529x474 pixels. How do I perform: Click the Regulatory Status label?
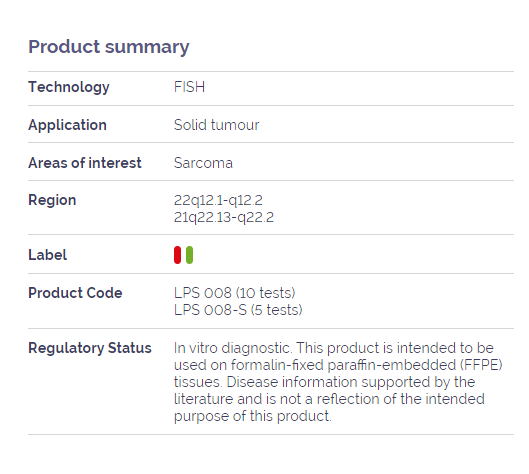point(90,348)
